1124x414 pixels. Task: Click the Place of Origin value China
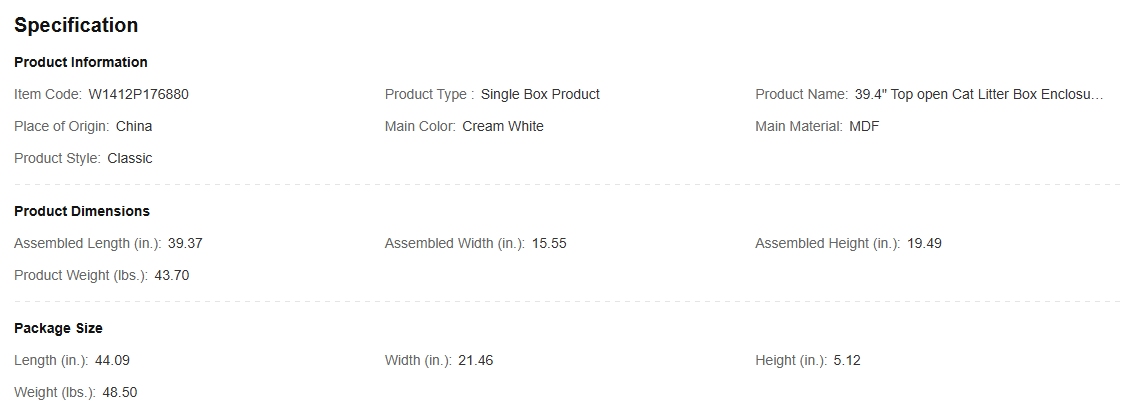134,127
